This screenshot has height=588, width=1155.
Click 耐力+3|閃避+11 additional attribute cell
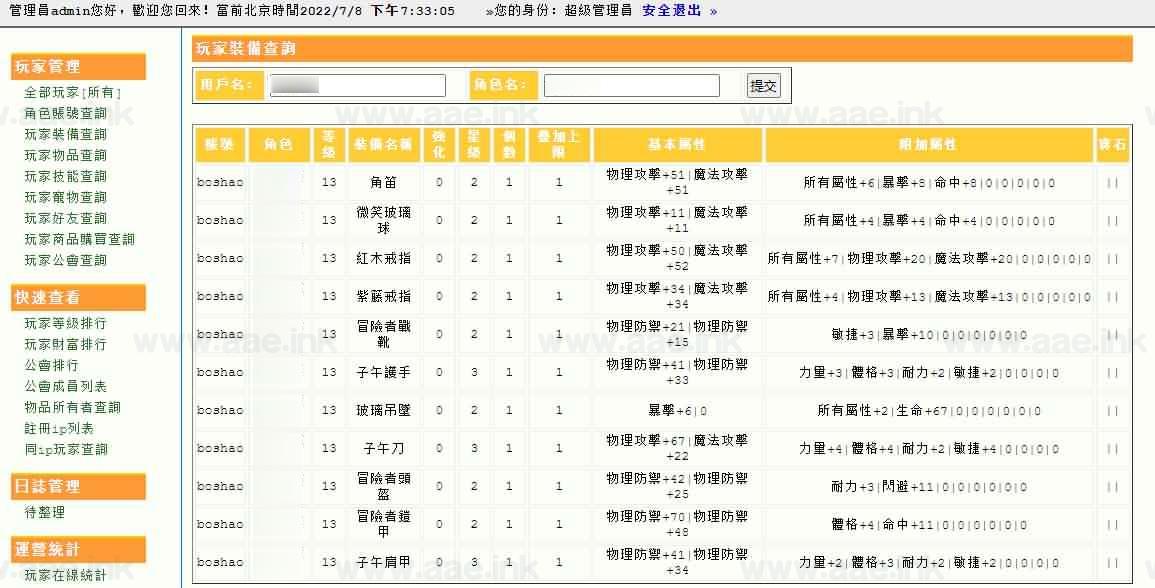928,487
